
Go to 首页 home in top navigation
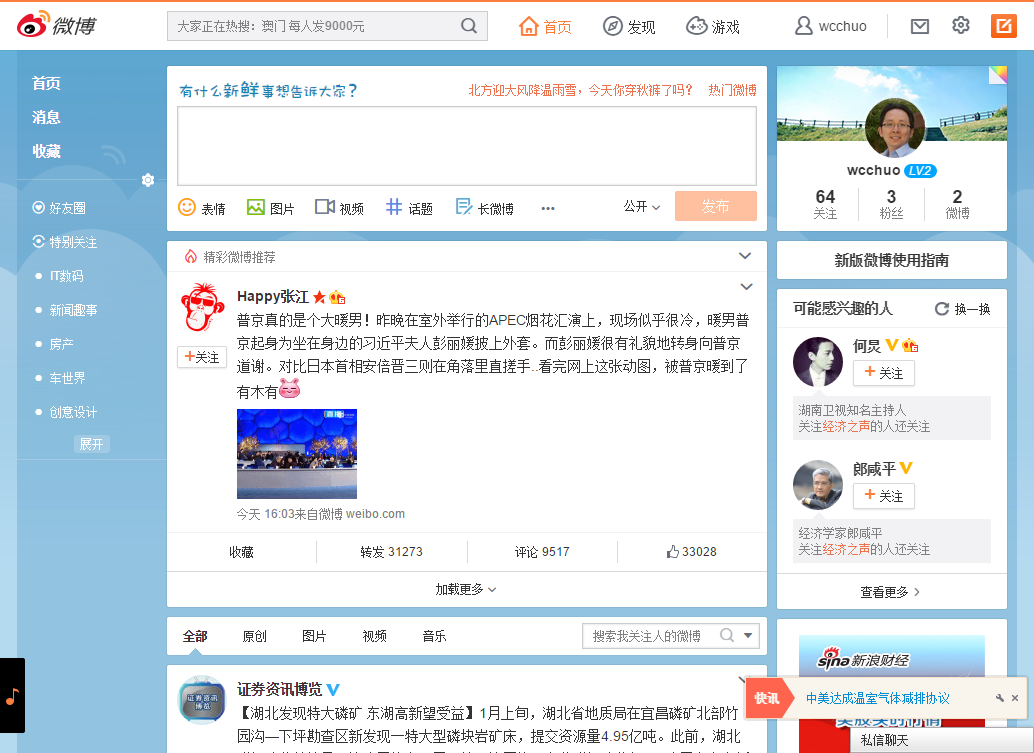(x=545, y=26)
